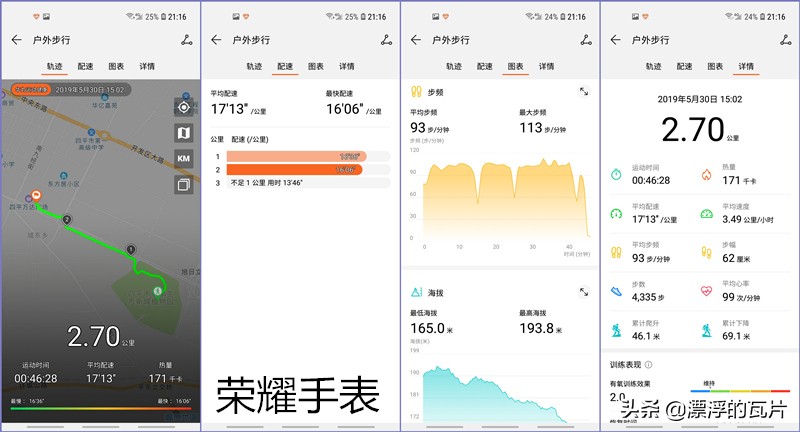Tap the highest altitude value 193.8 米
Image resolution: width=800 pixels, height=432 pixels.
[x=541, y=328]
